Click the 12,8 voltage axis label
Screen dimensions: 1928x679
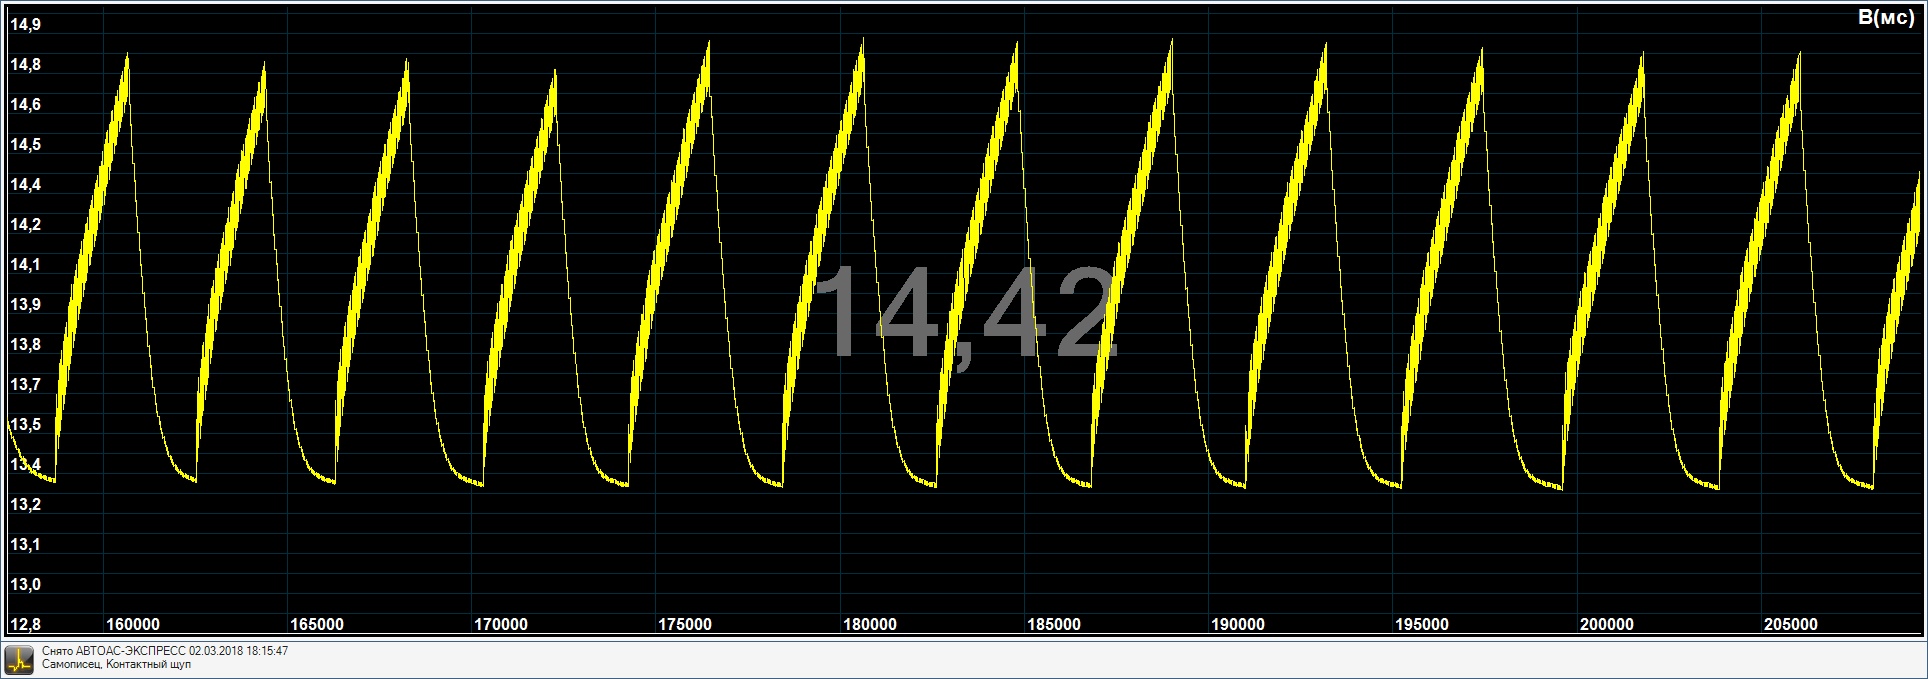click(25, 625)
